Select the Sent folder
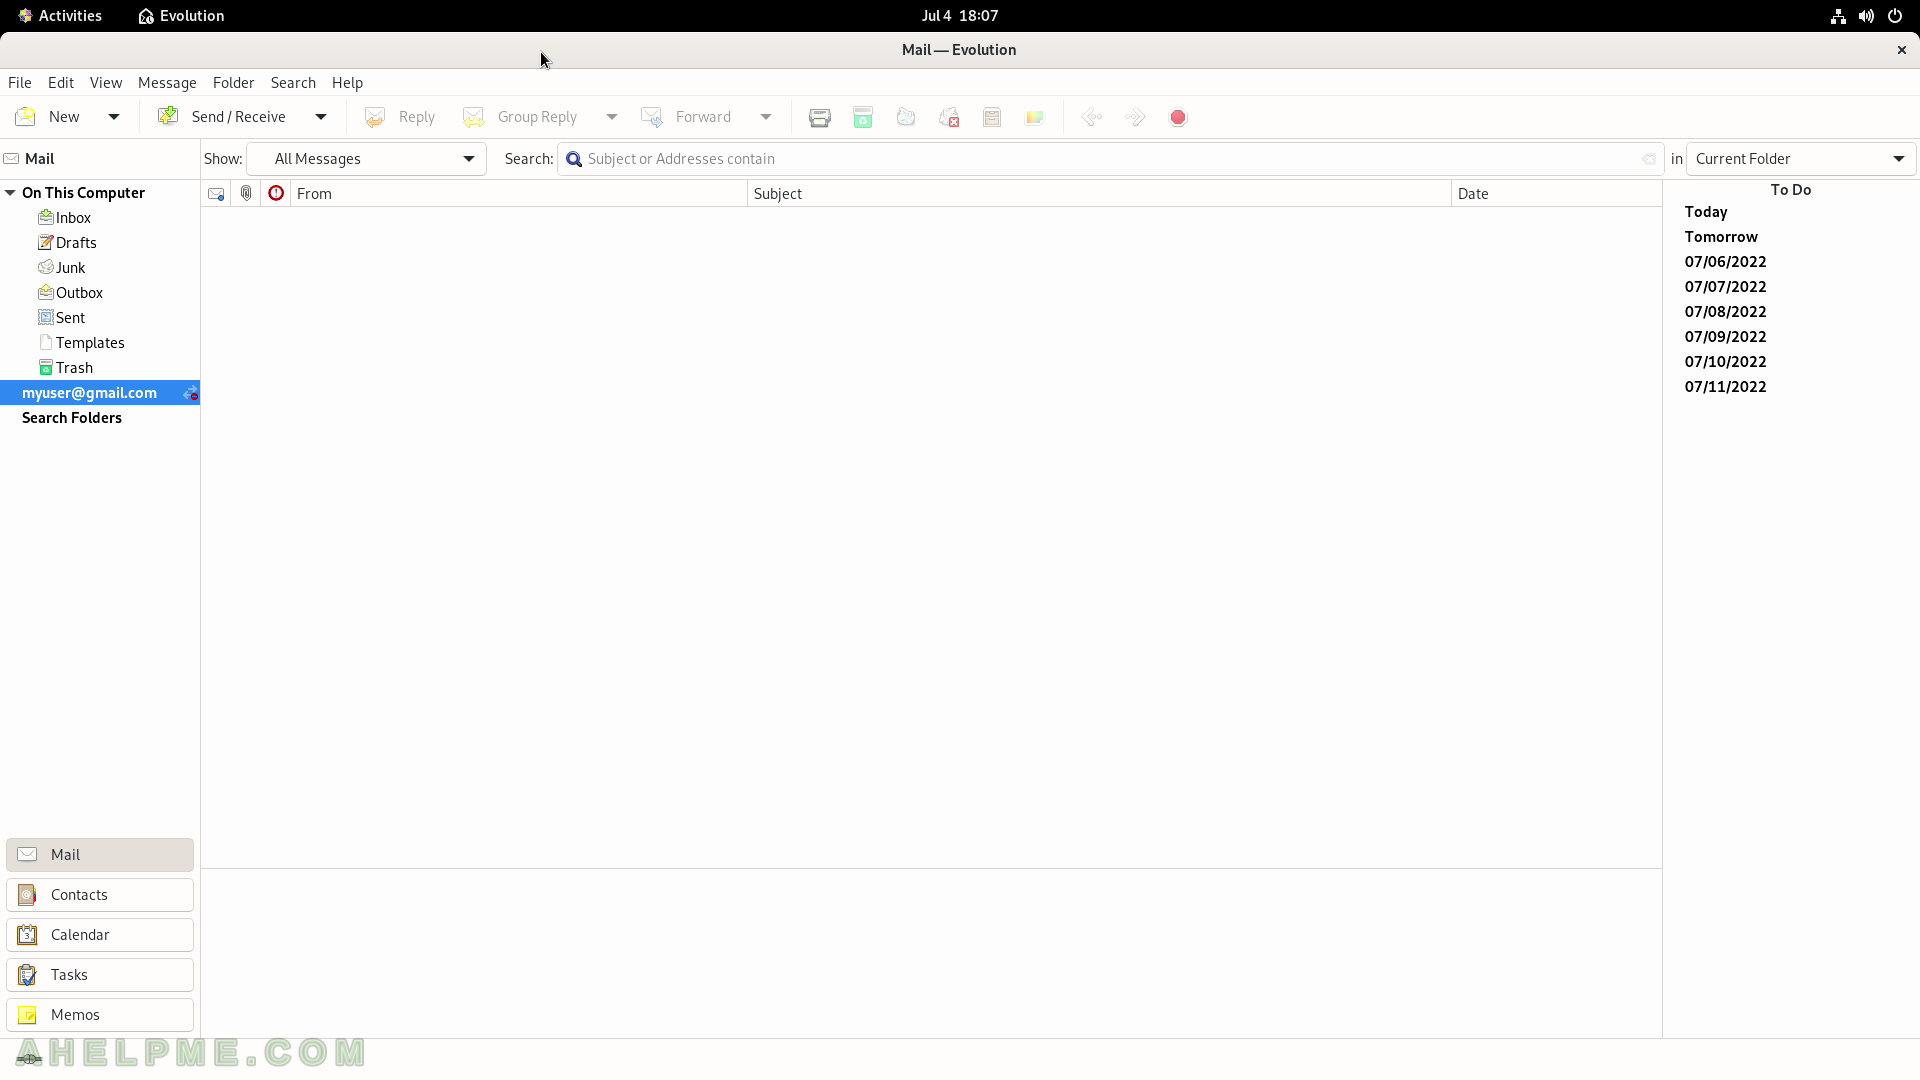This screenshot has height=1080, width=1920. 70,318
